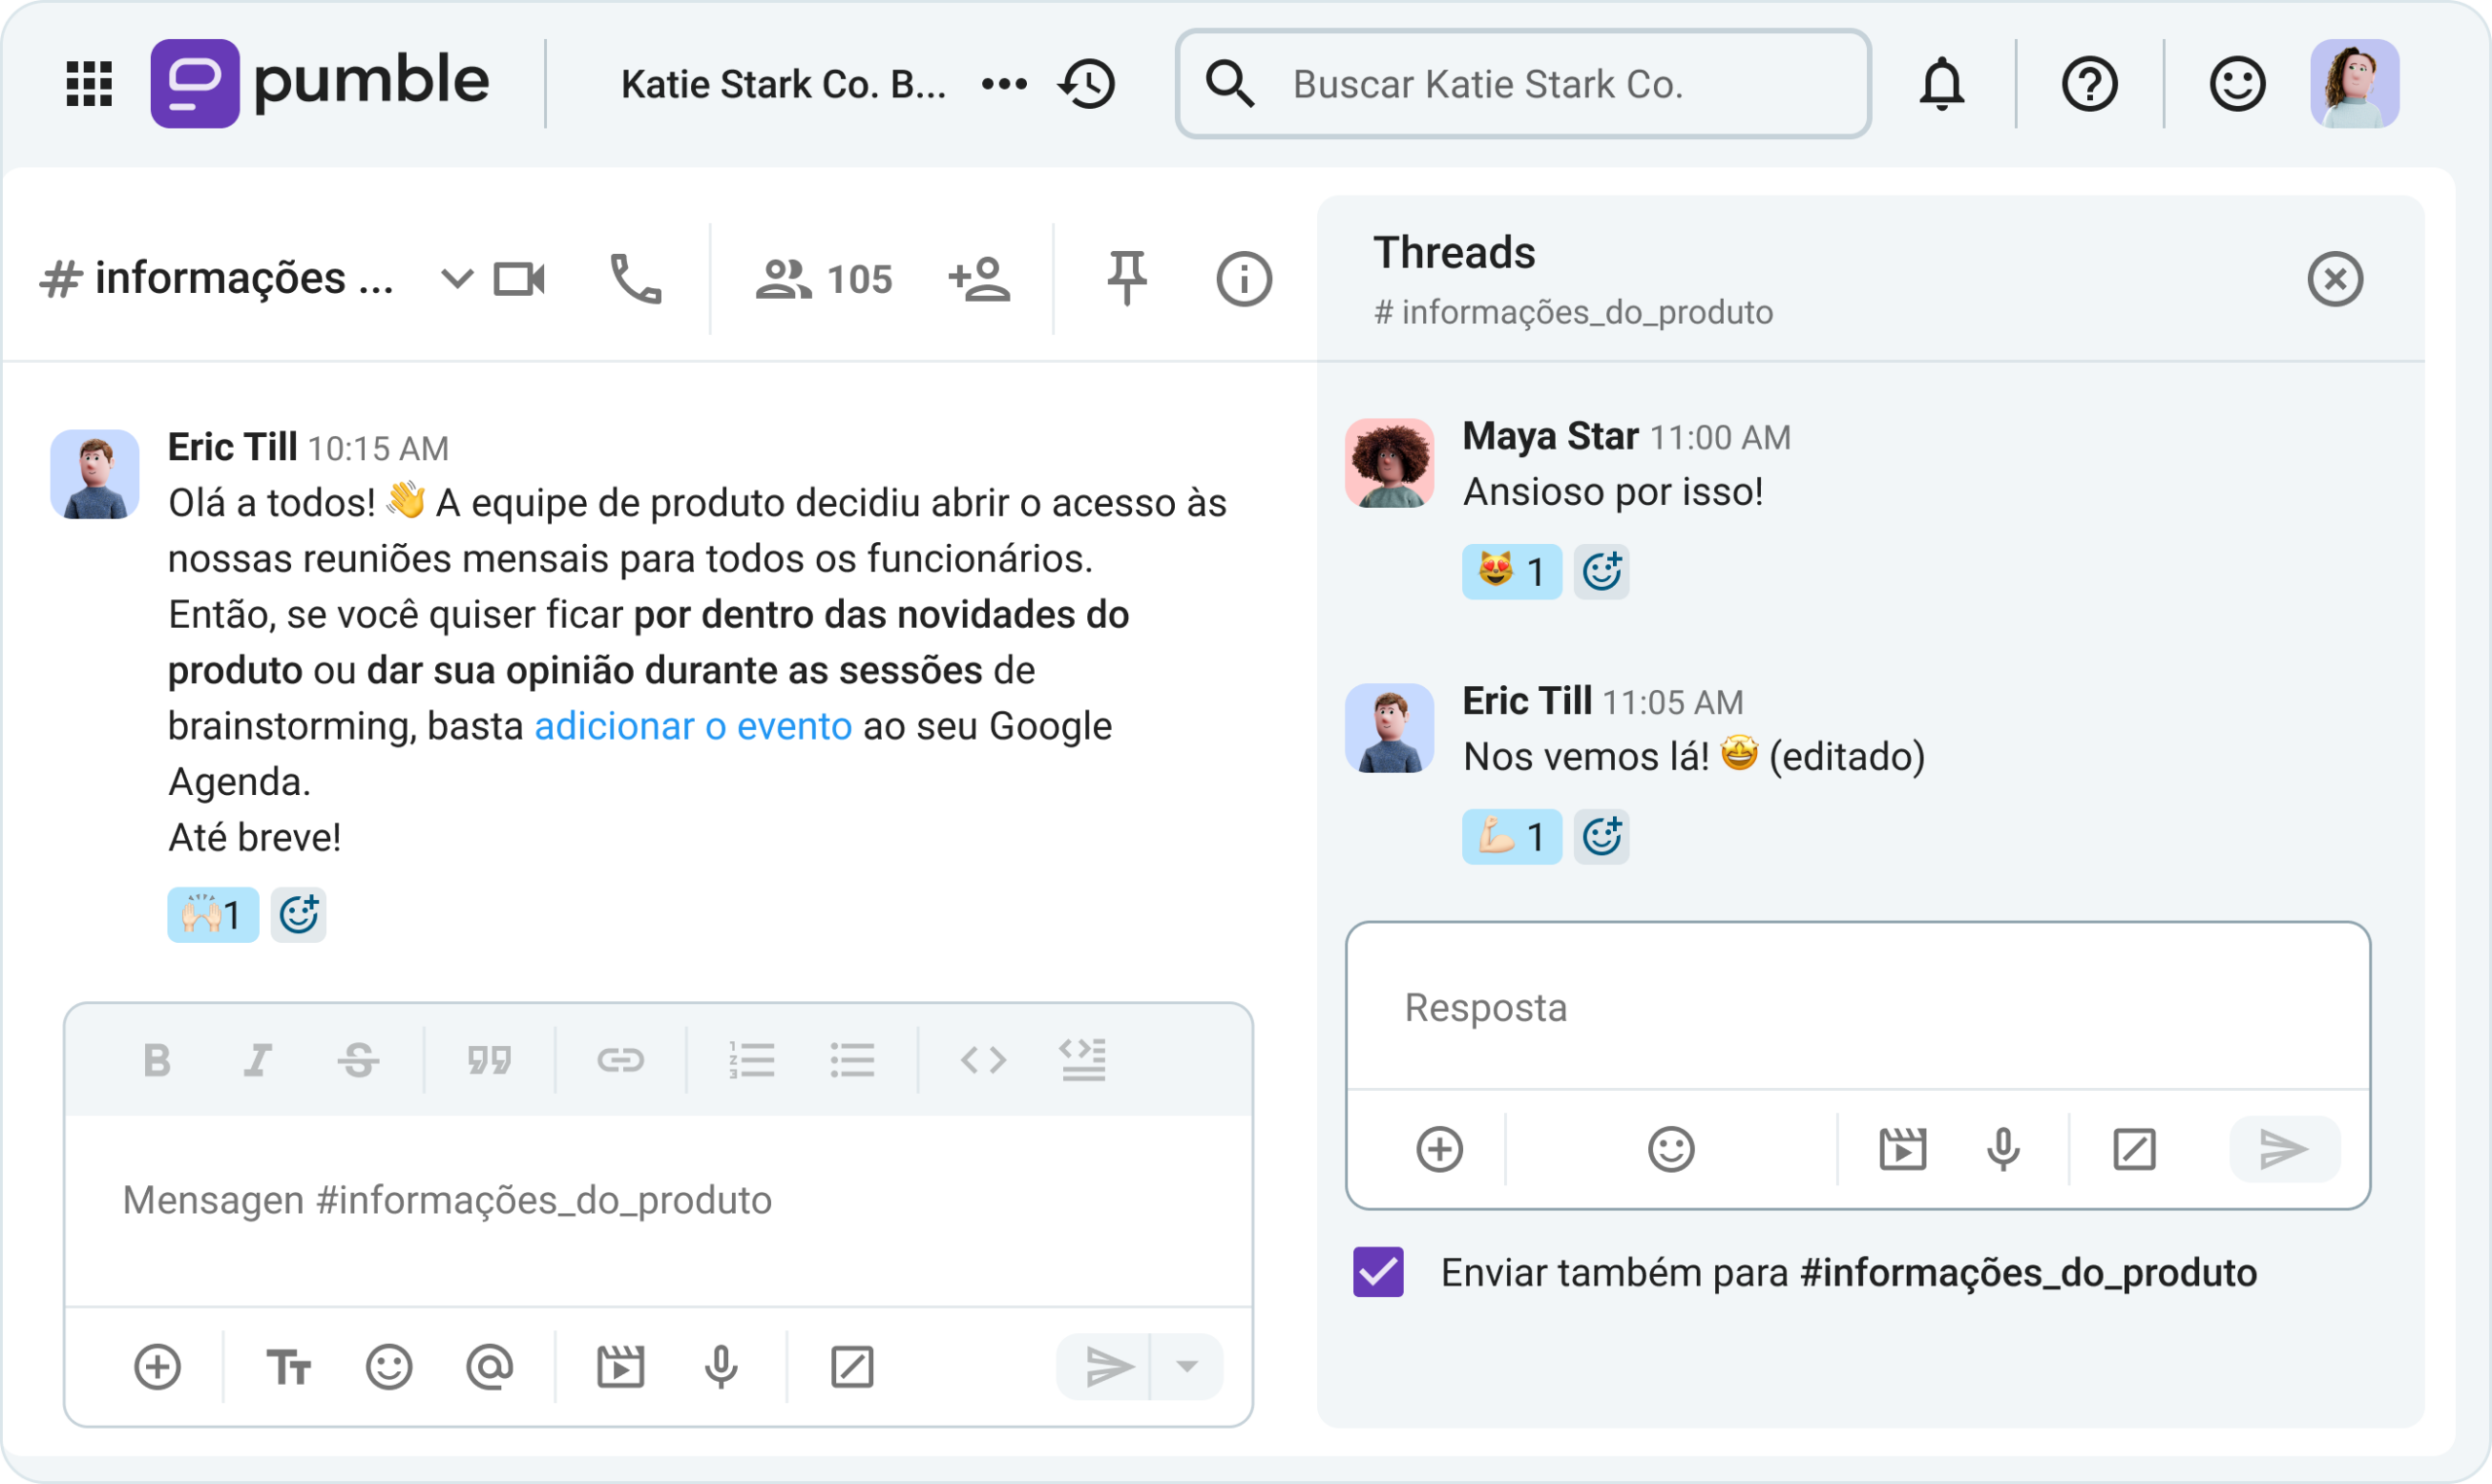Image resolution: width=2492 pixels, height=1484 pixels.
Task: Add reaction to Eric's 10:15 AM message
Action: tap(299, 915)
